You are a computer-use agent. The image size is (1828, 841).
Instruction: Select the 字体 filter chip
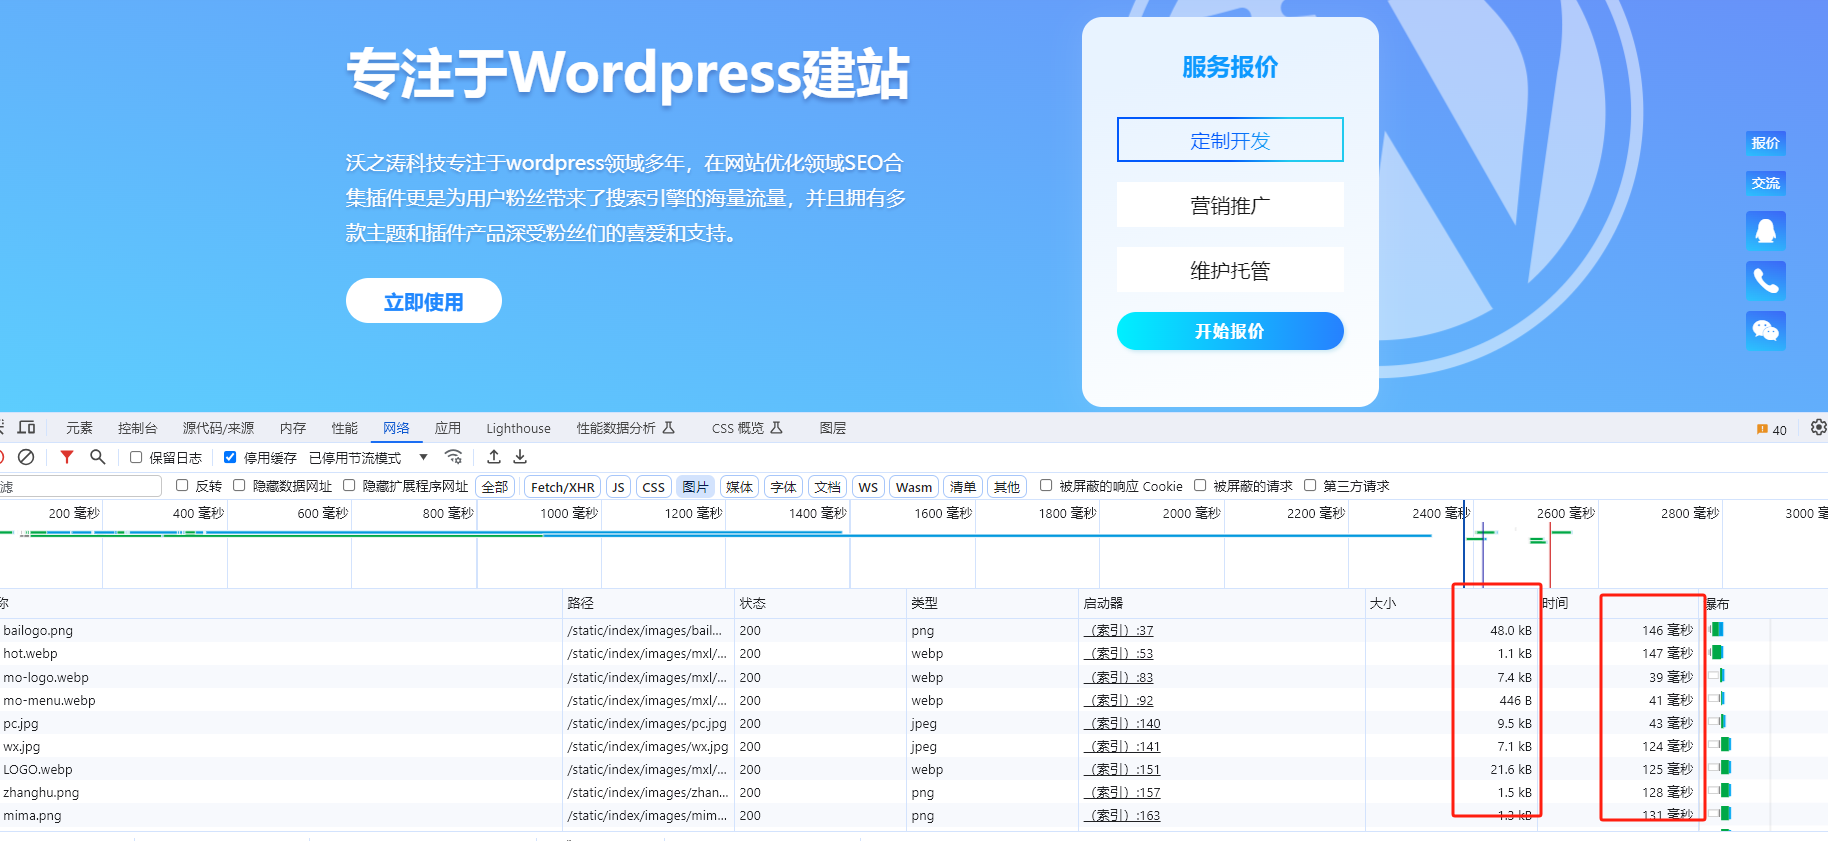[783, 487]
